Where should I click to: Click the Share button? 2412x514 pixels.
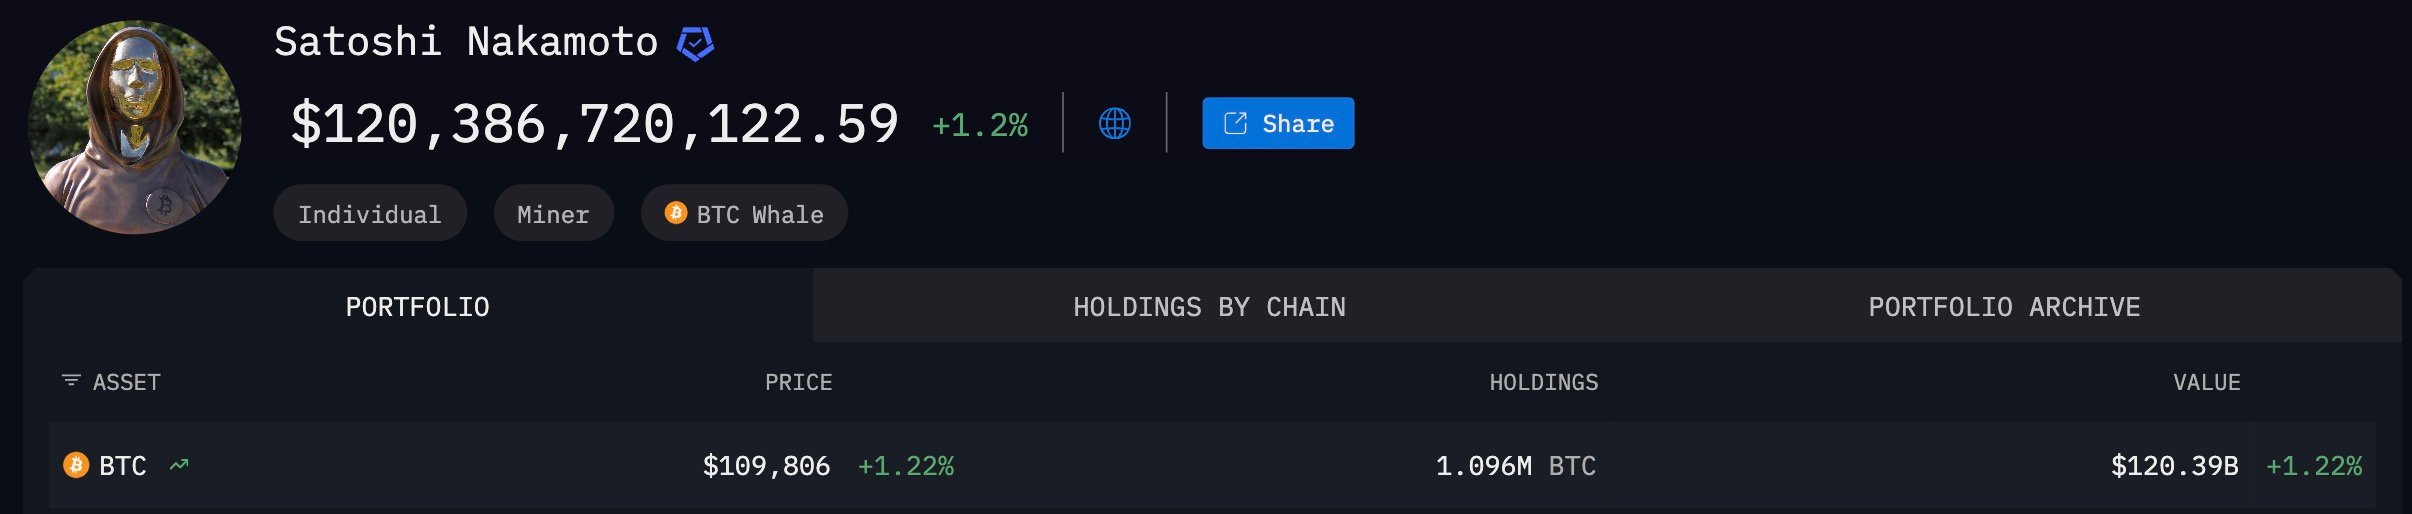(x=1277, y=123)
